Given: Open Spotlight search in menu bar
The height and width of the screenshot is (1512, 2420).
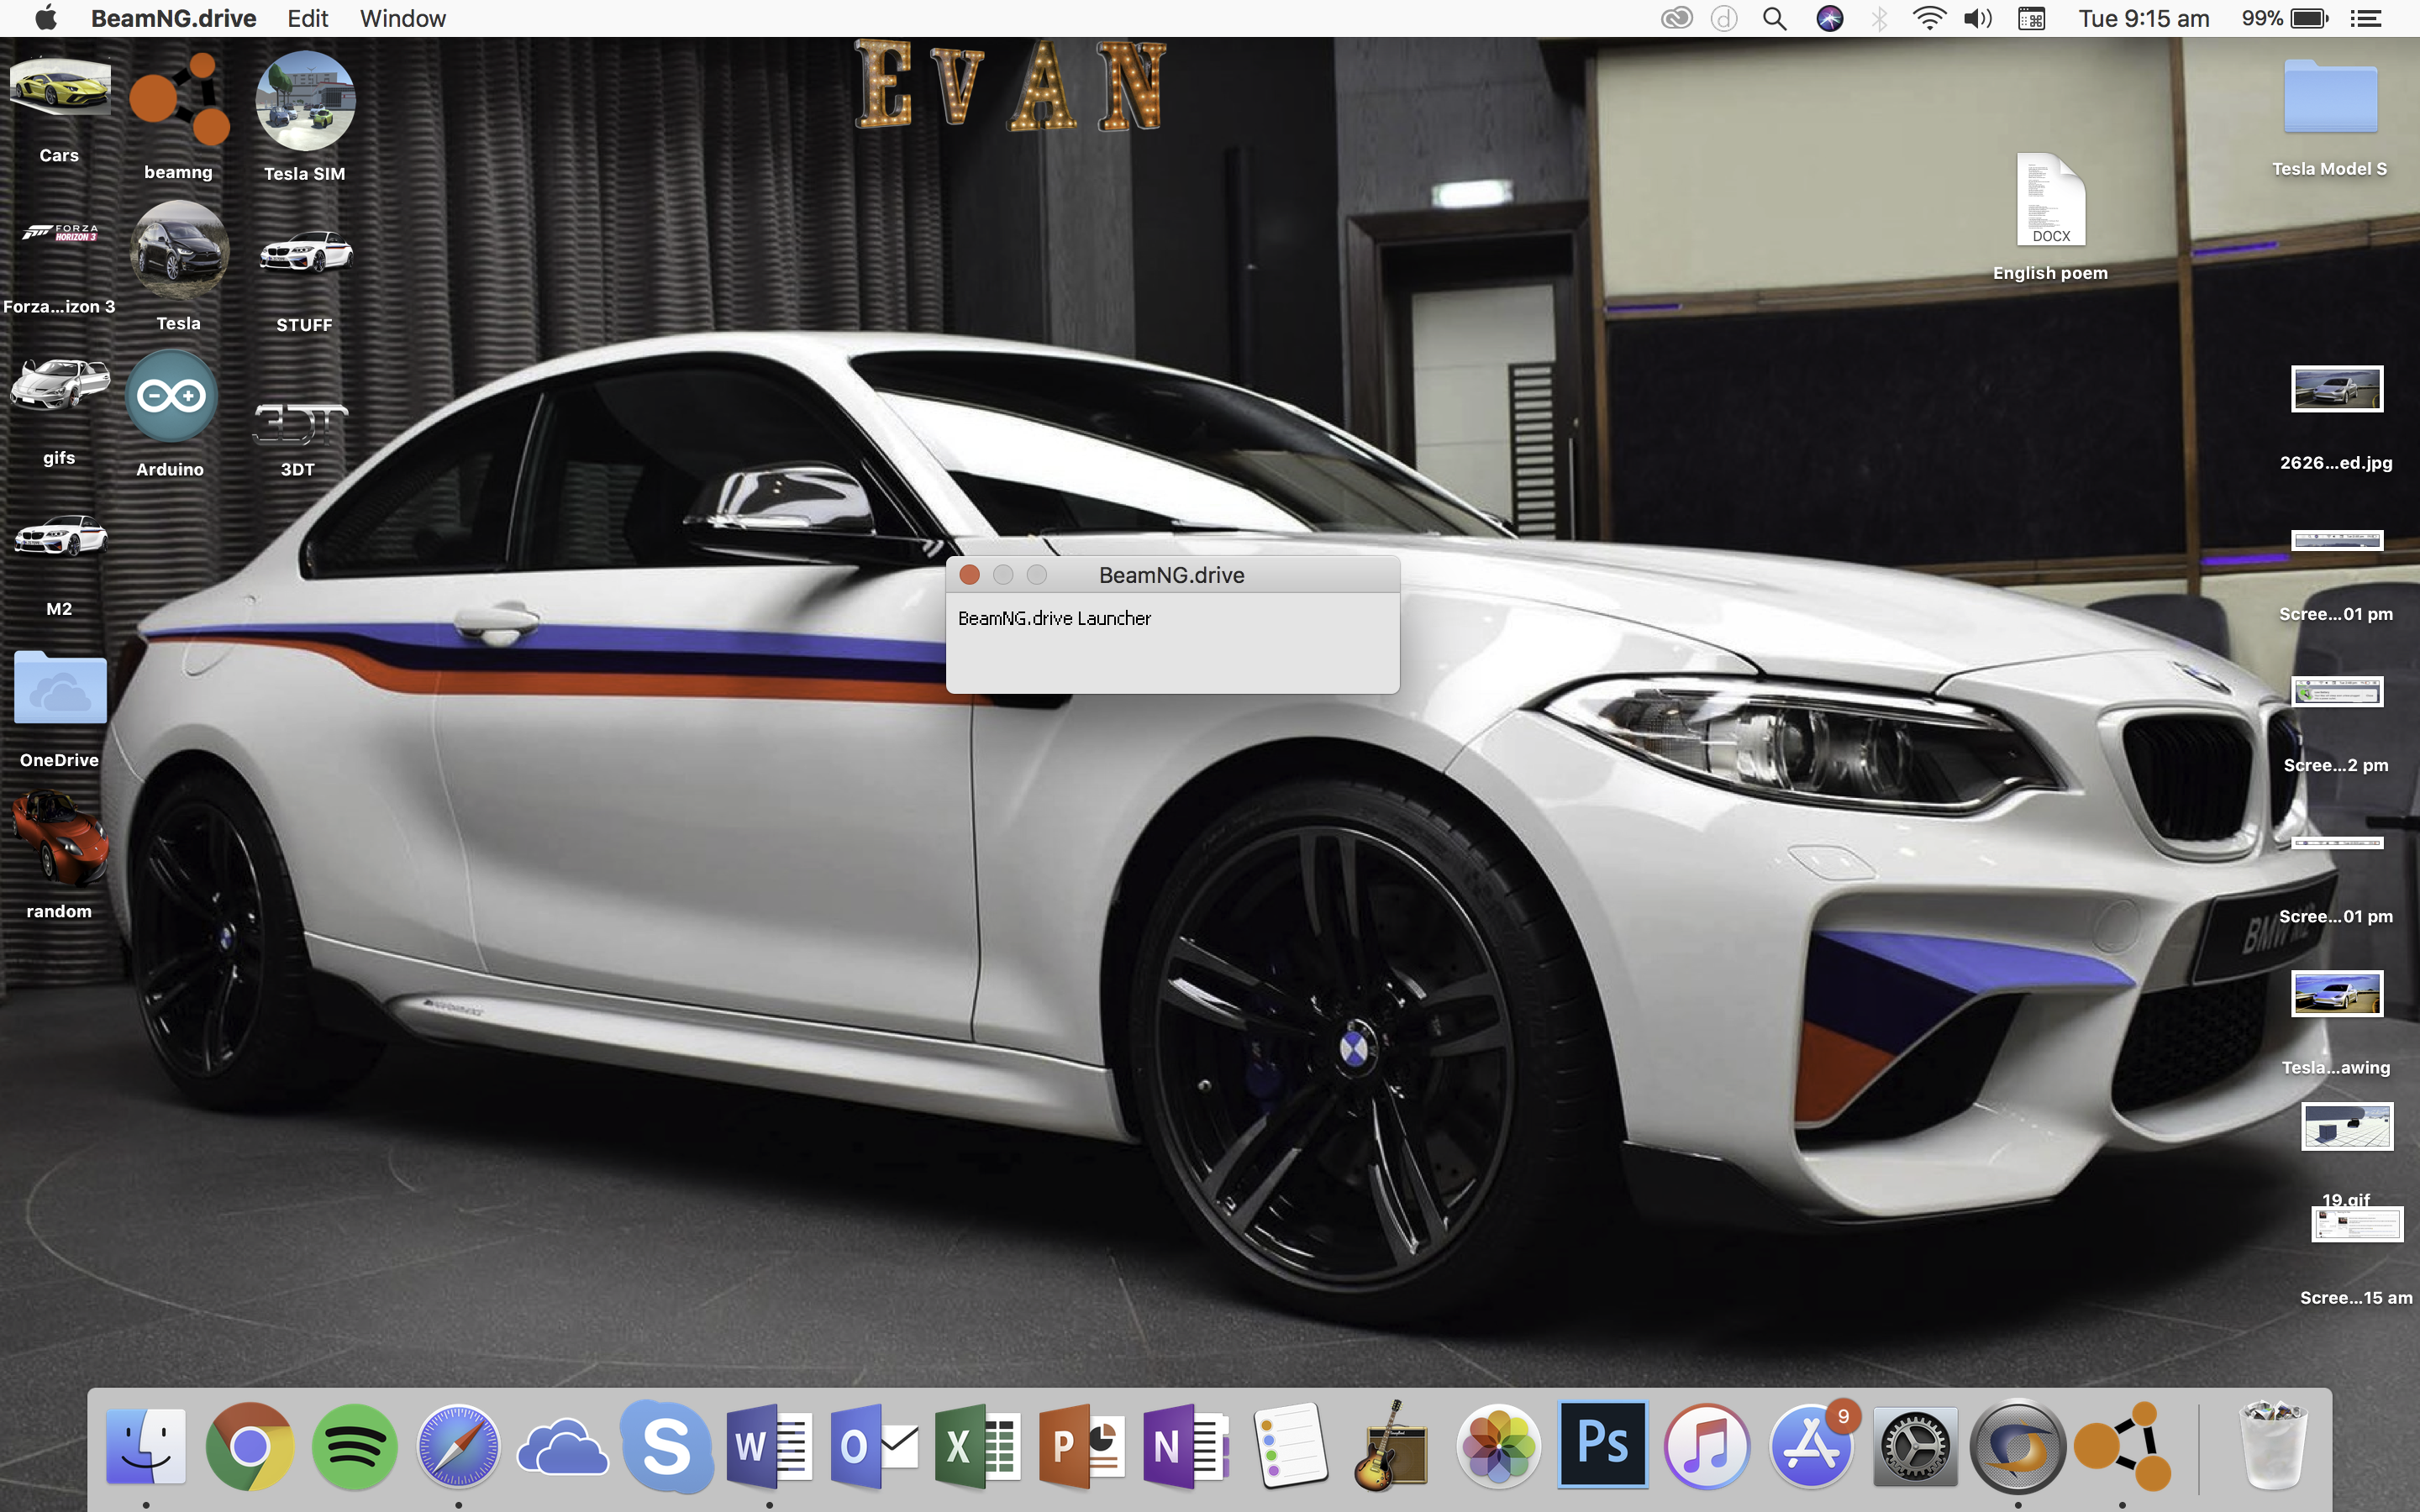Looking at the screenshot, I should 1775,18.
